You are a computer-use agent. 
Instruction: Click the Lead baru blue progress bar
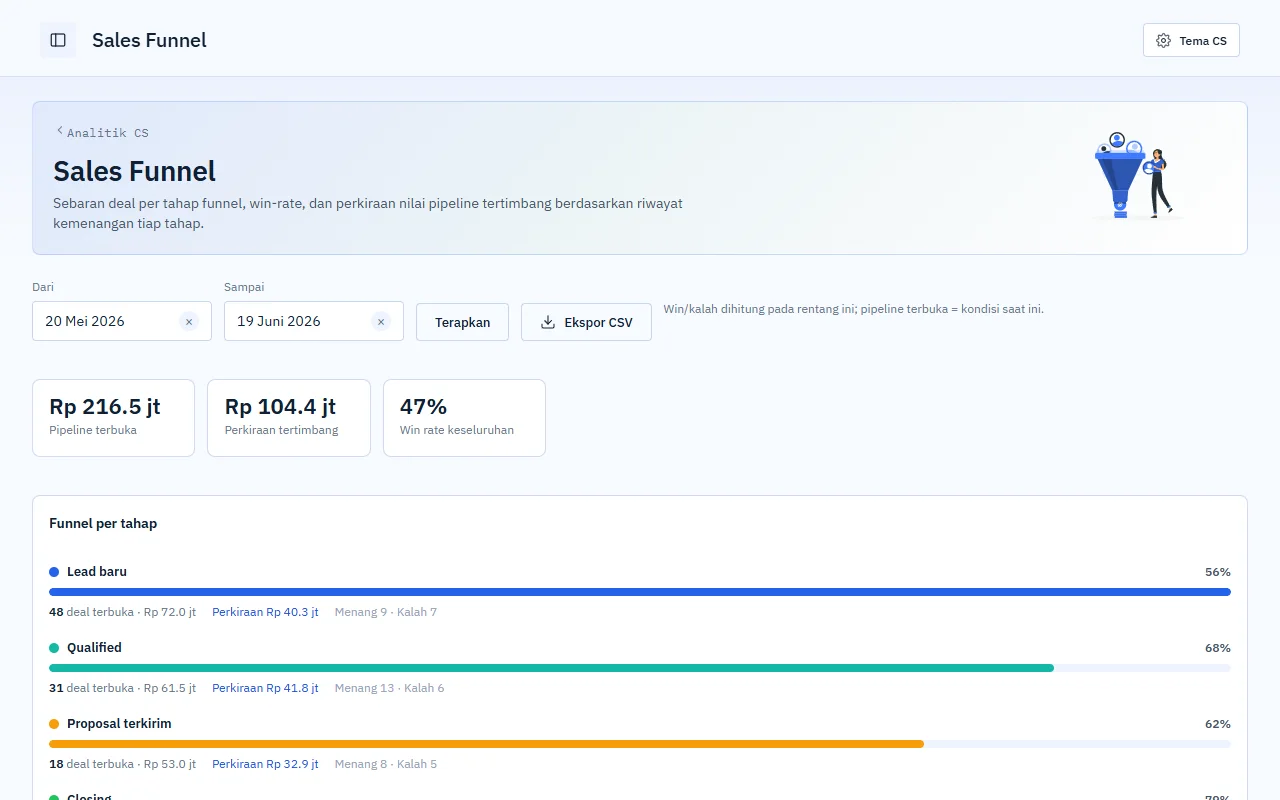[x=640, y=592]
